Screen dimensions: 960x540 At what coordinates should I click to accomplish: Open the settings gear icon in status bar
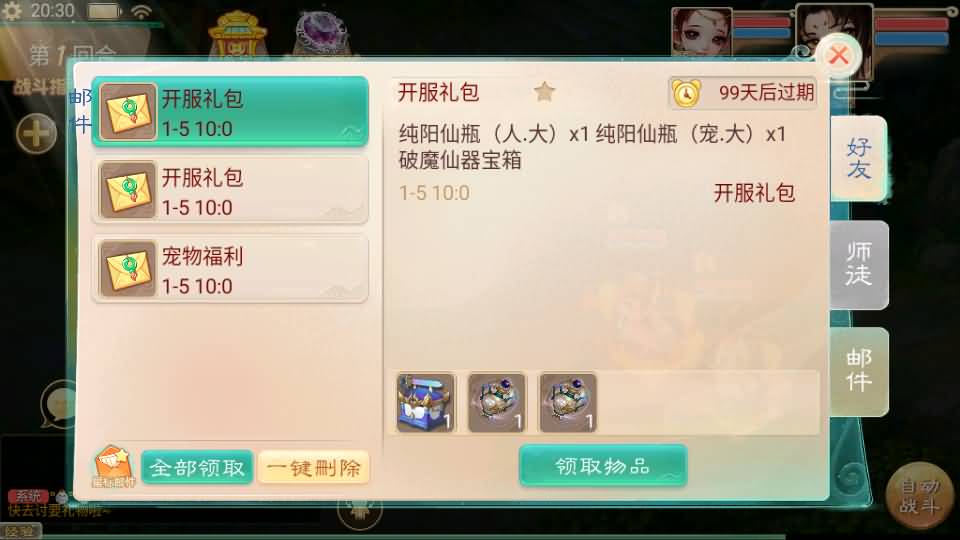[x=11, y=10]
